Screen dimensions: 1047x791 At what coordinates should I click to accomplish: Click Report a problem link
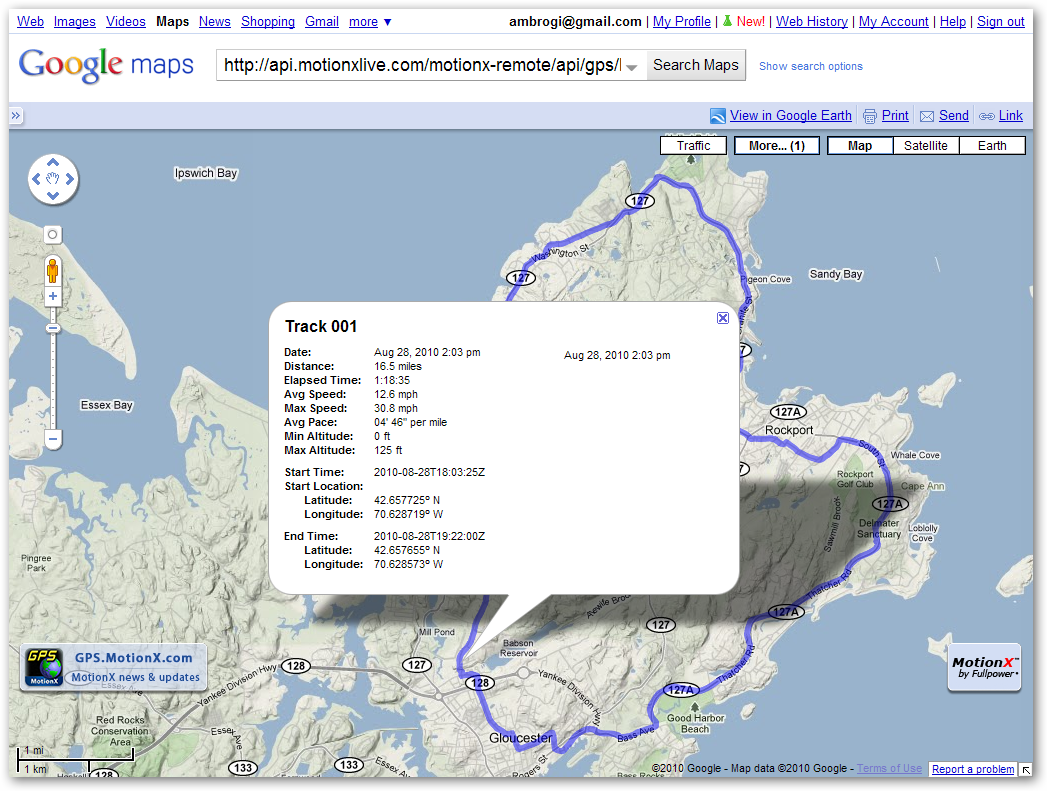coord(973,769)
